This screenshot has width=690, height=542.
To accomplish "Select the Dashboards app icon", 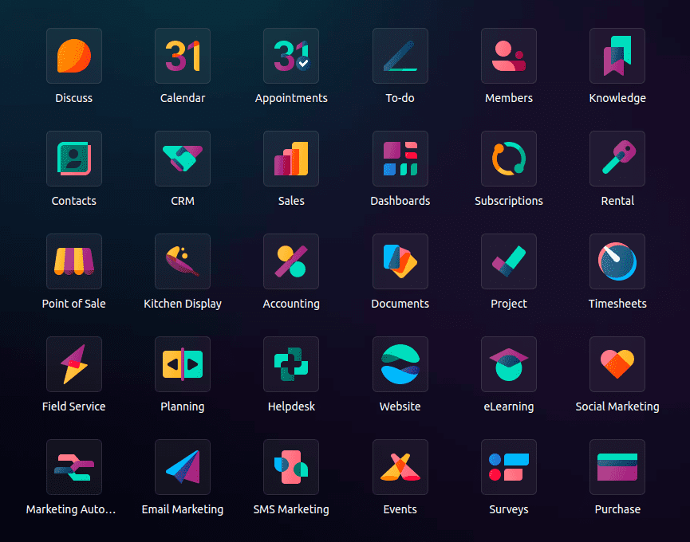I will tap(400, 159).
